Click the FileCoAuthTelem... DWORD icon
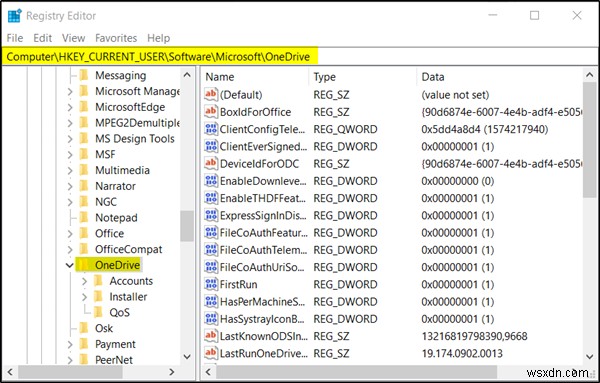Image resolution: width=600 pixels, height=383 pixels. (x=211, y=249)
